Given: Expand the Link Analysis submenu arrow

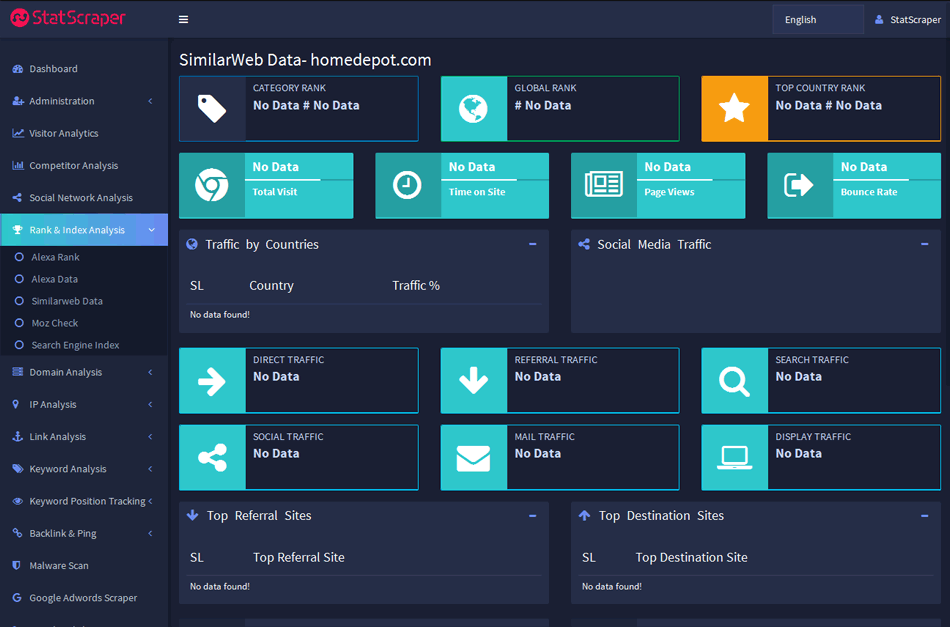Looking at the screenshot, I should point(150,437).
